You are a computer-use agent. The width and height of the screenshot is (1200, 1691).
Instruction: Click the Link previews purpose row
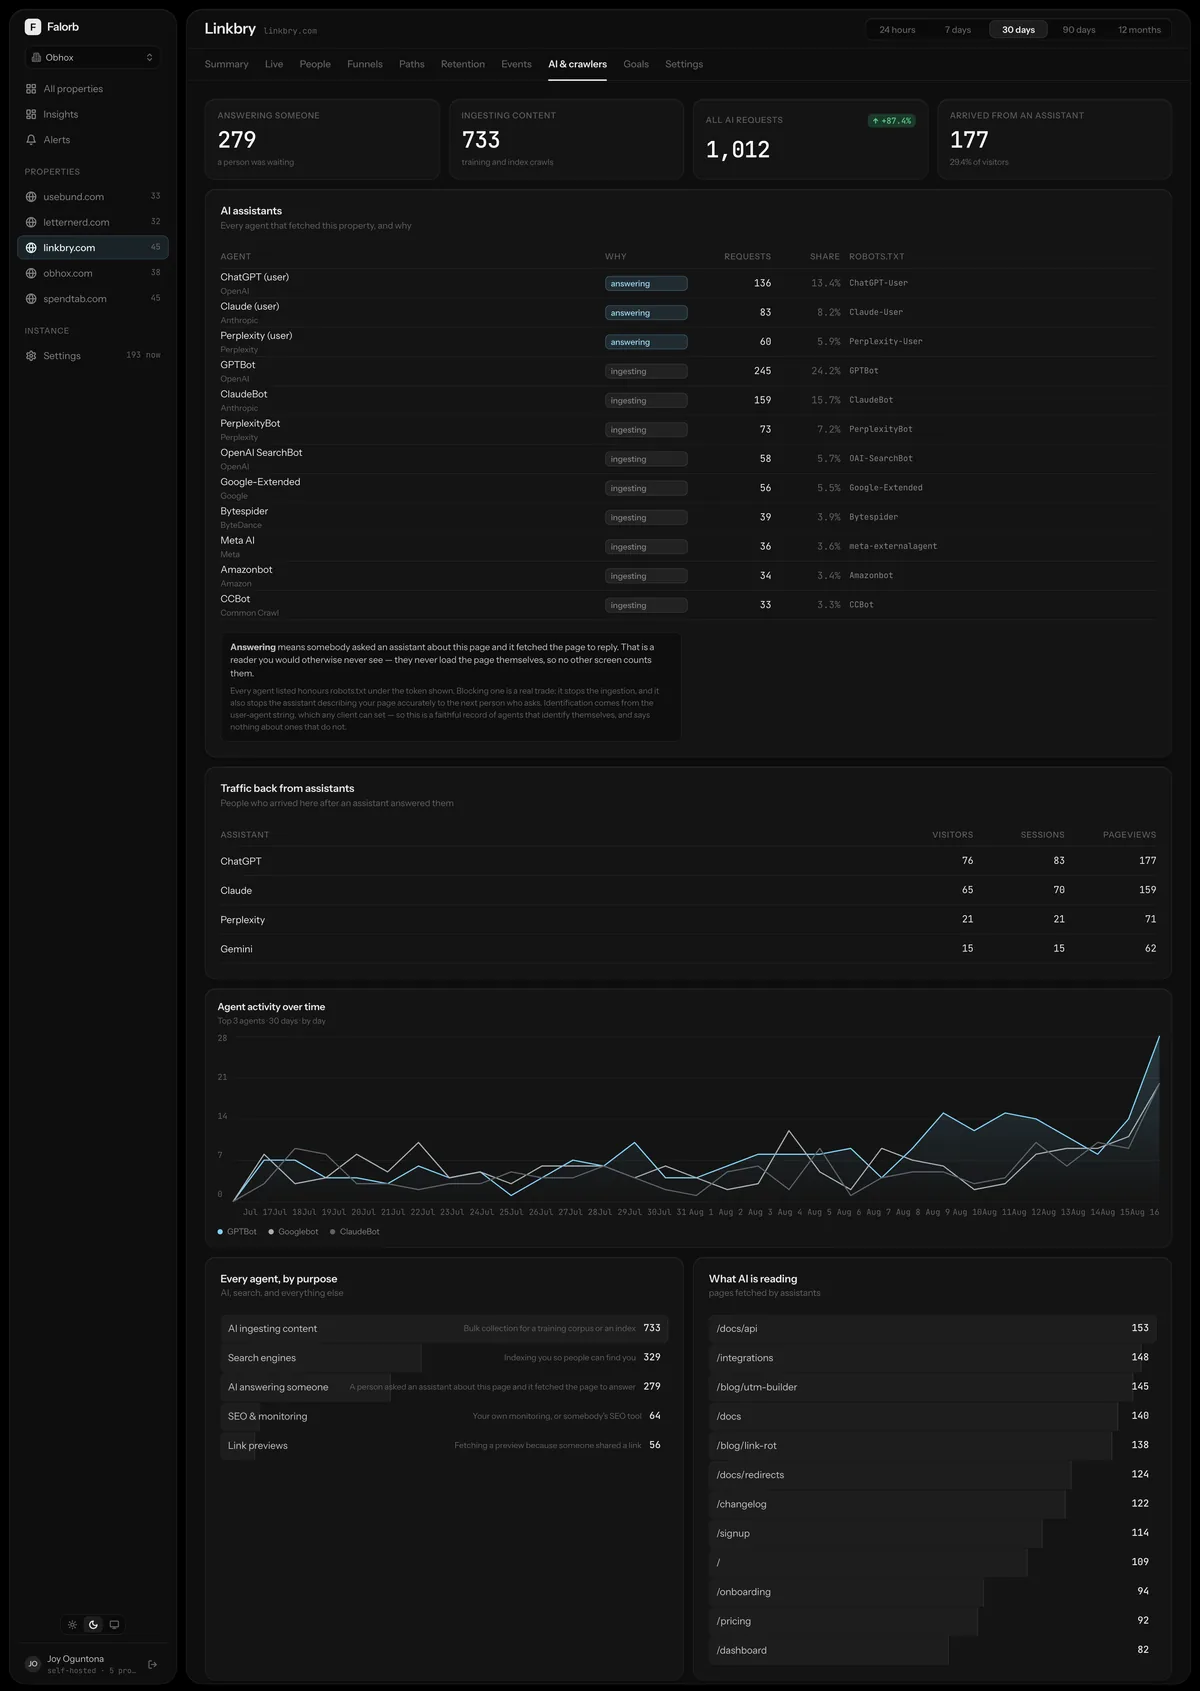click(x=444, y=1446)
